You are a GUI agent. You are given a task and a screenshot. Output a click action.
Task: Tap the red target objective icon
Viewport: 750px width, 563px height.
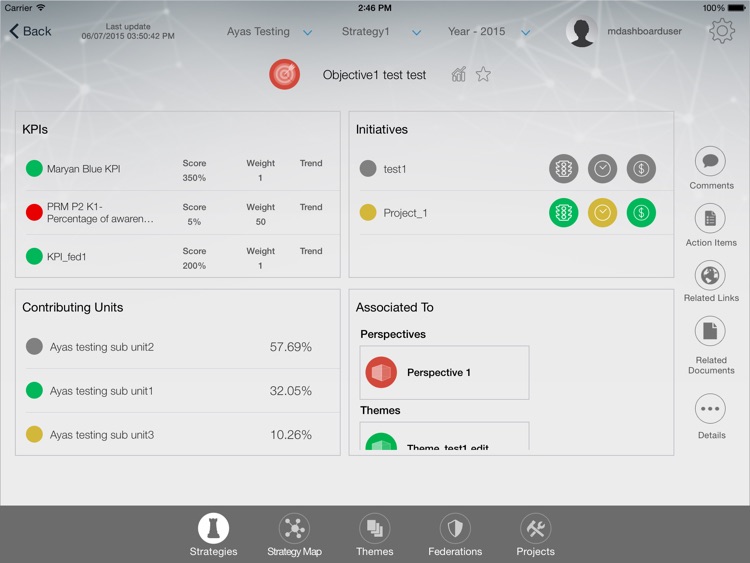pyautogui.click(x=285, y=74)
